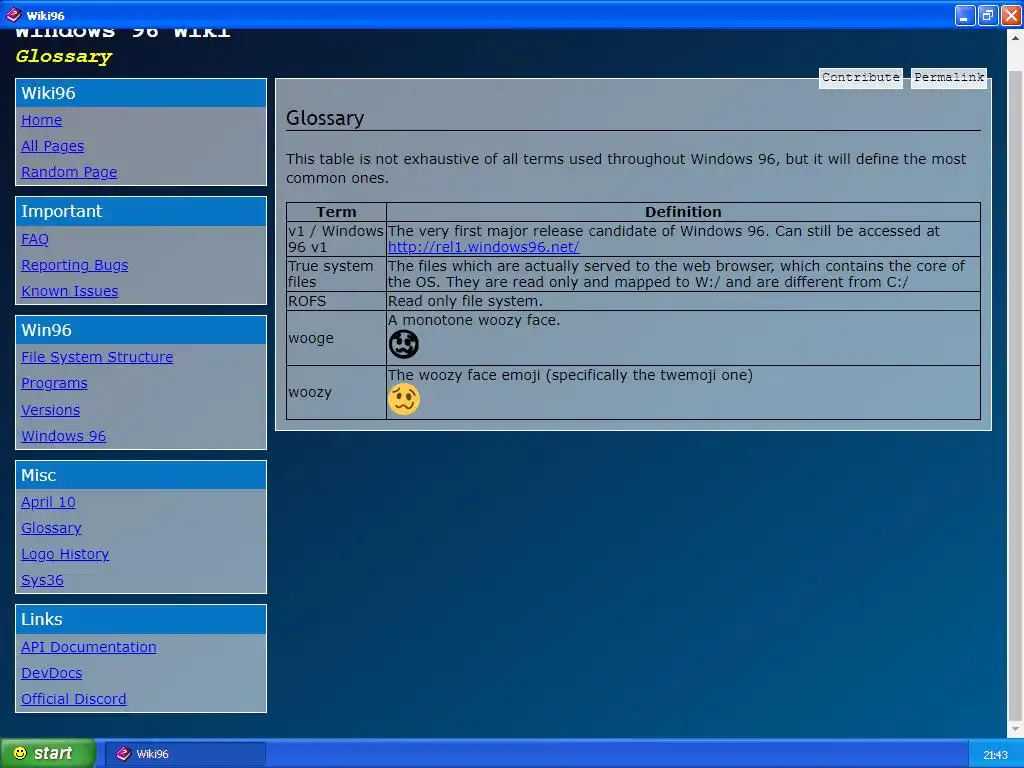
Task: Open the start menu
Action: (47, 753)
